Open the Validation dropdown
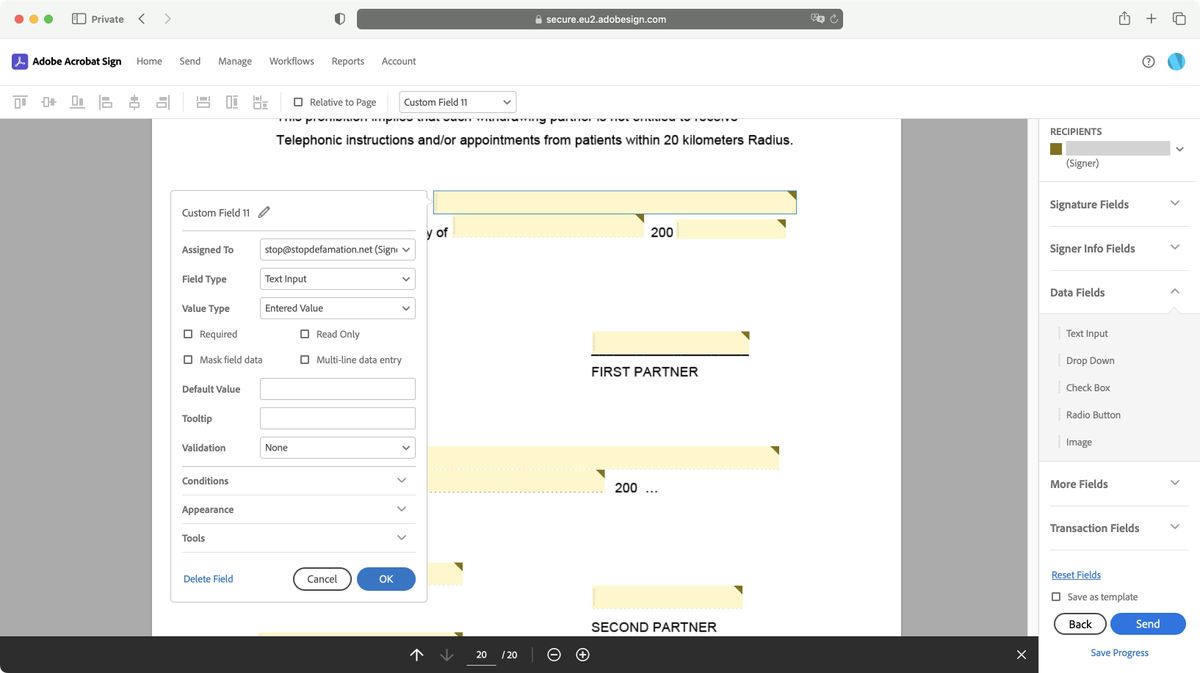The image size is (1200, 673). click(x=337, y=447)
